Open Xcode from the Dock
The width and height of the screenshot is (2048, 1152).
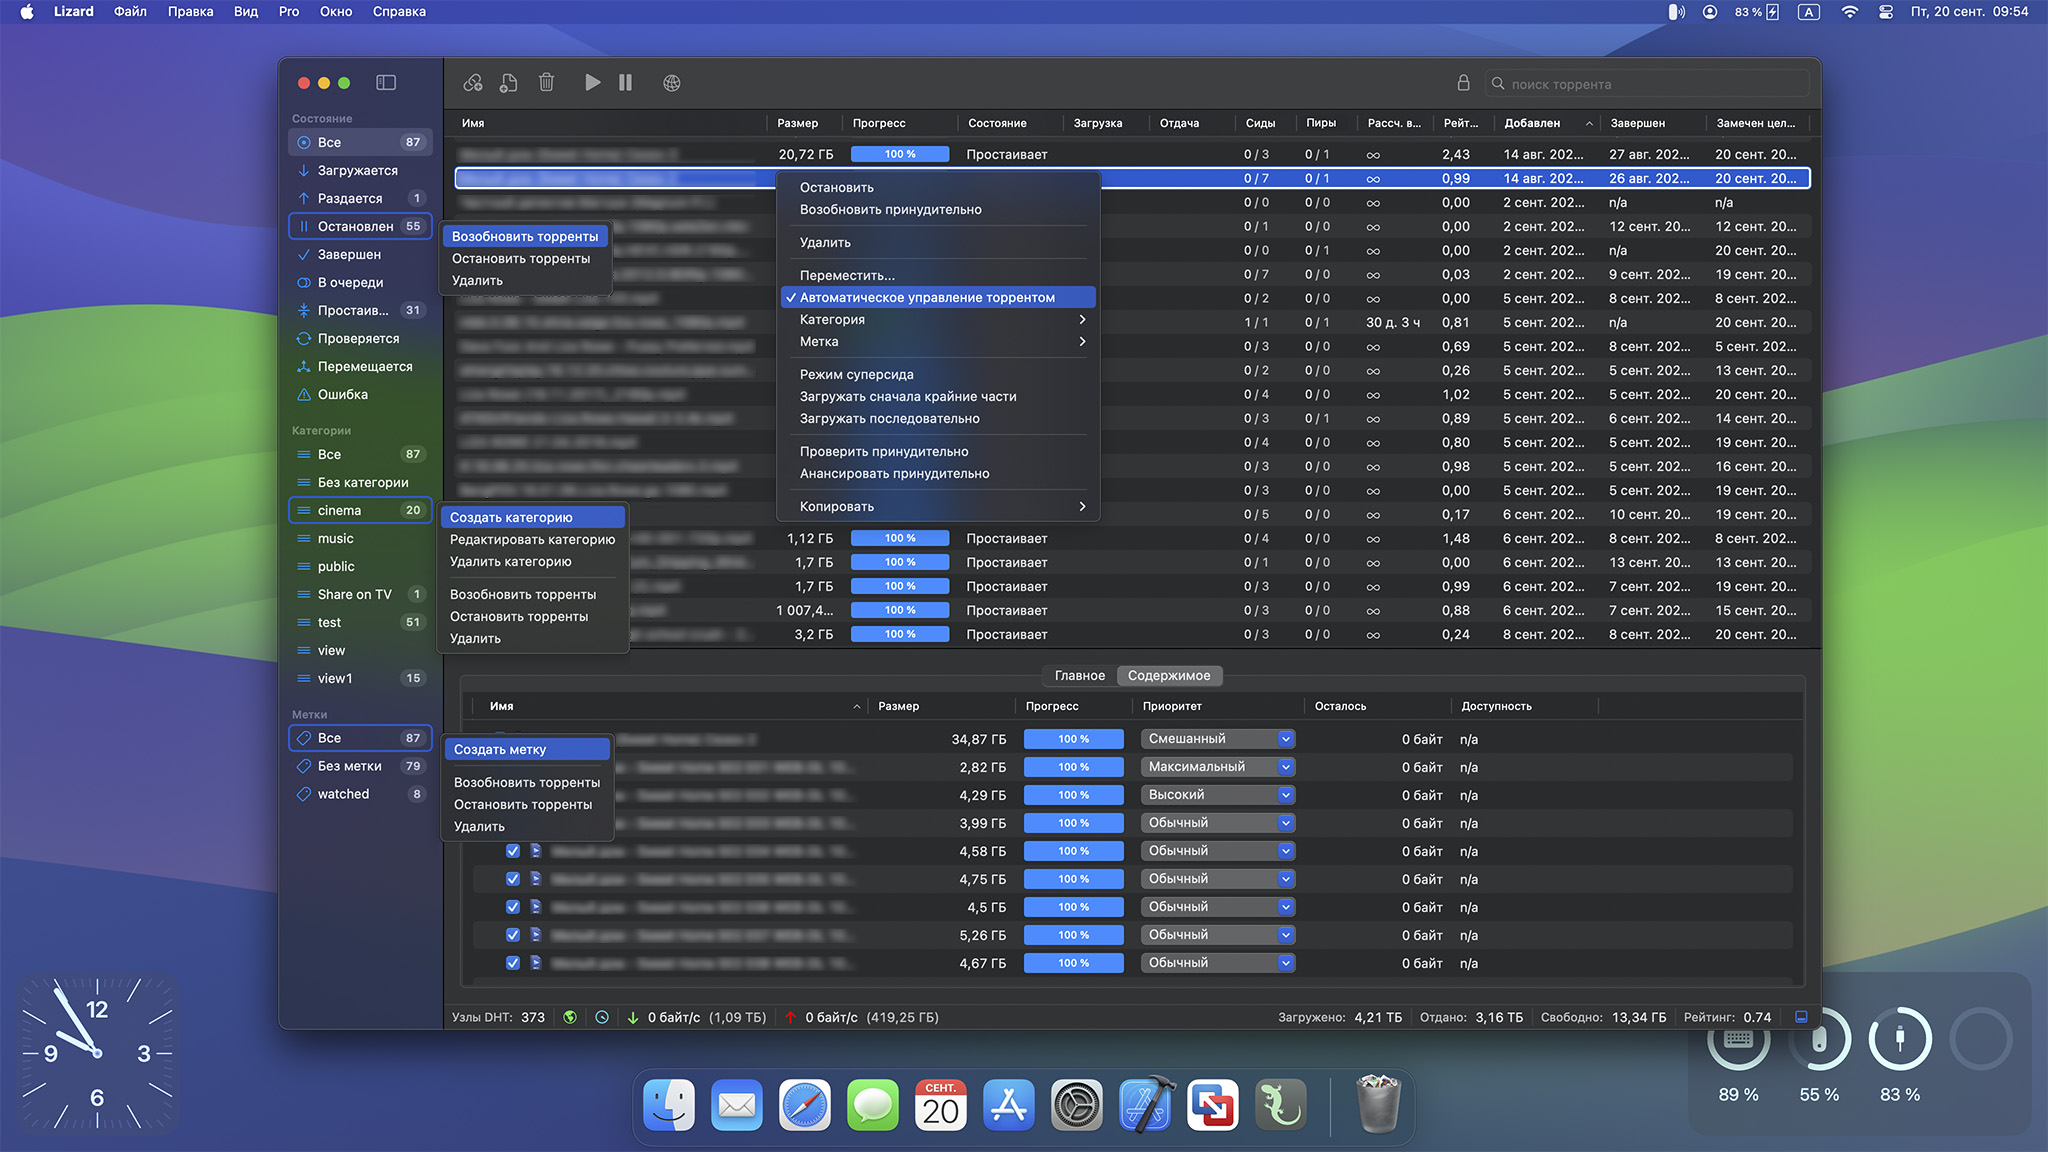click(x=1145, y=1105)
